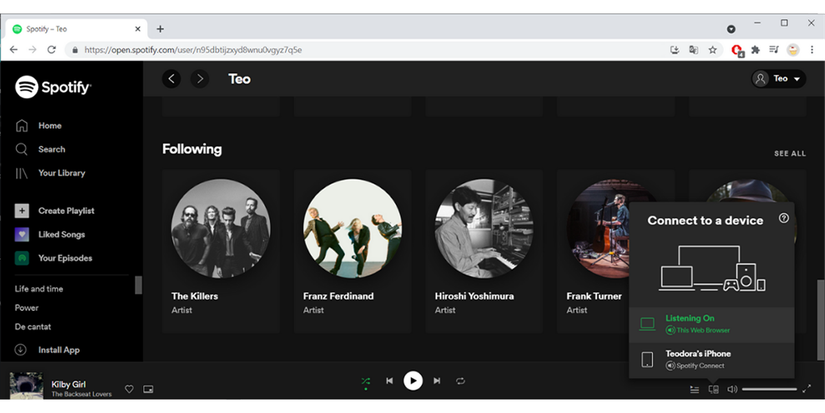
Task: Click browser back arrow
Action: click(x=14, y=50)
